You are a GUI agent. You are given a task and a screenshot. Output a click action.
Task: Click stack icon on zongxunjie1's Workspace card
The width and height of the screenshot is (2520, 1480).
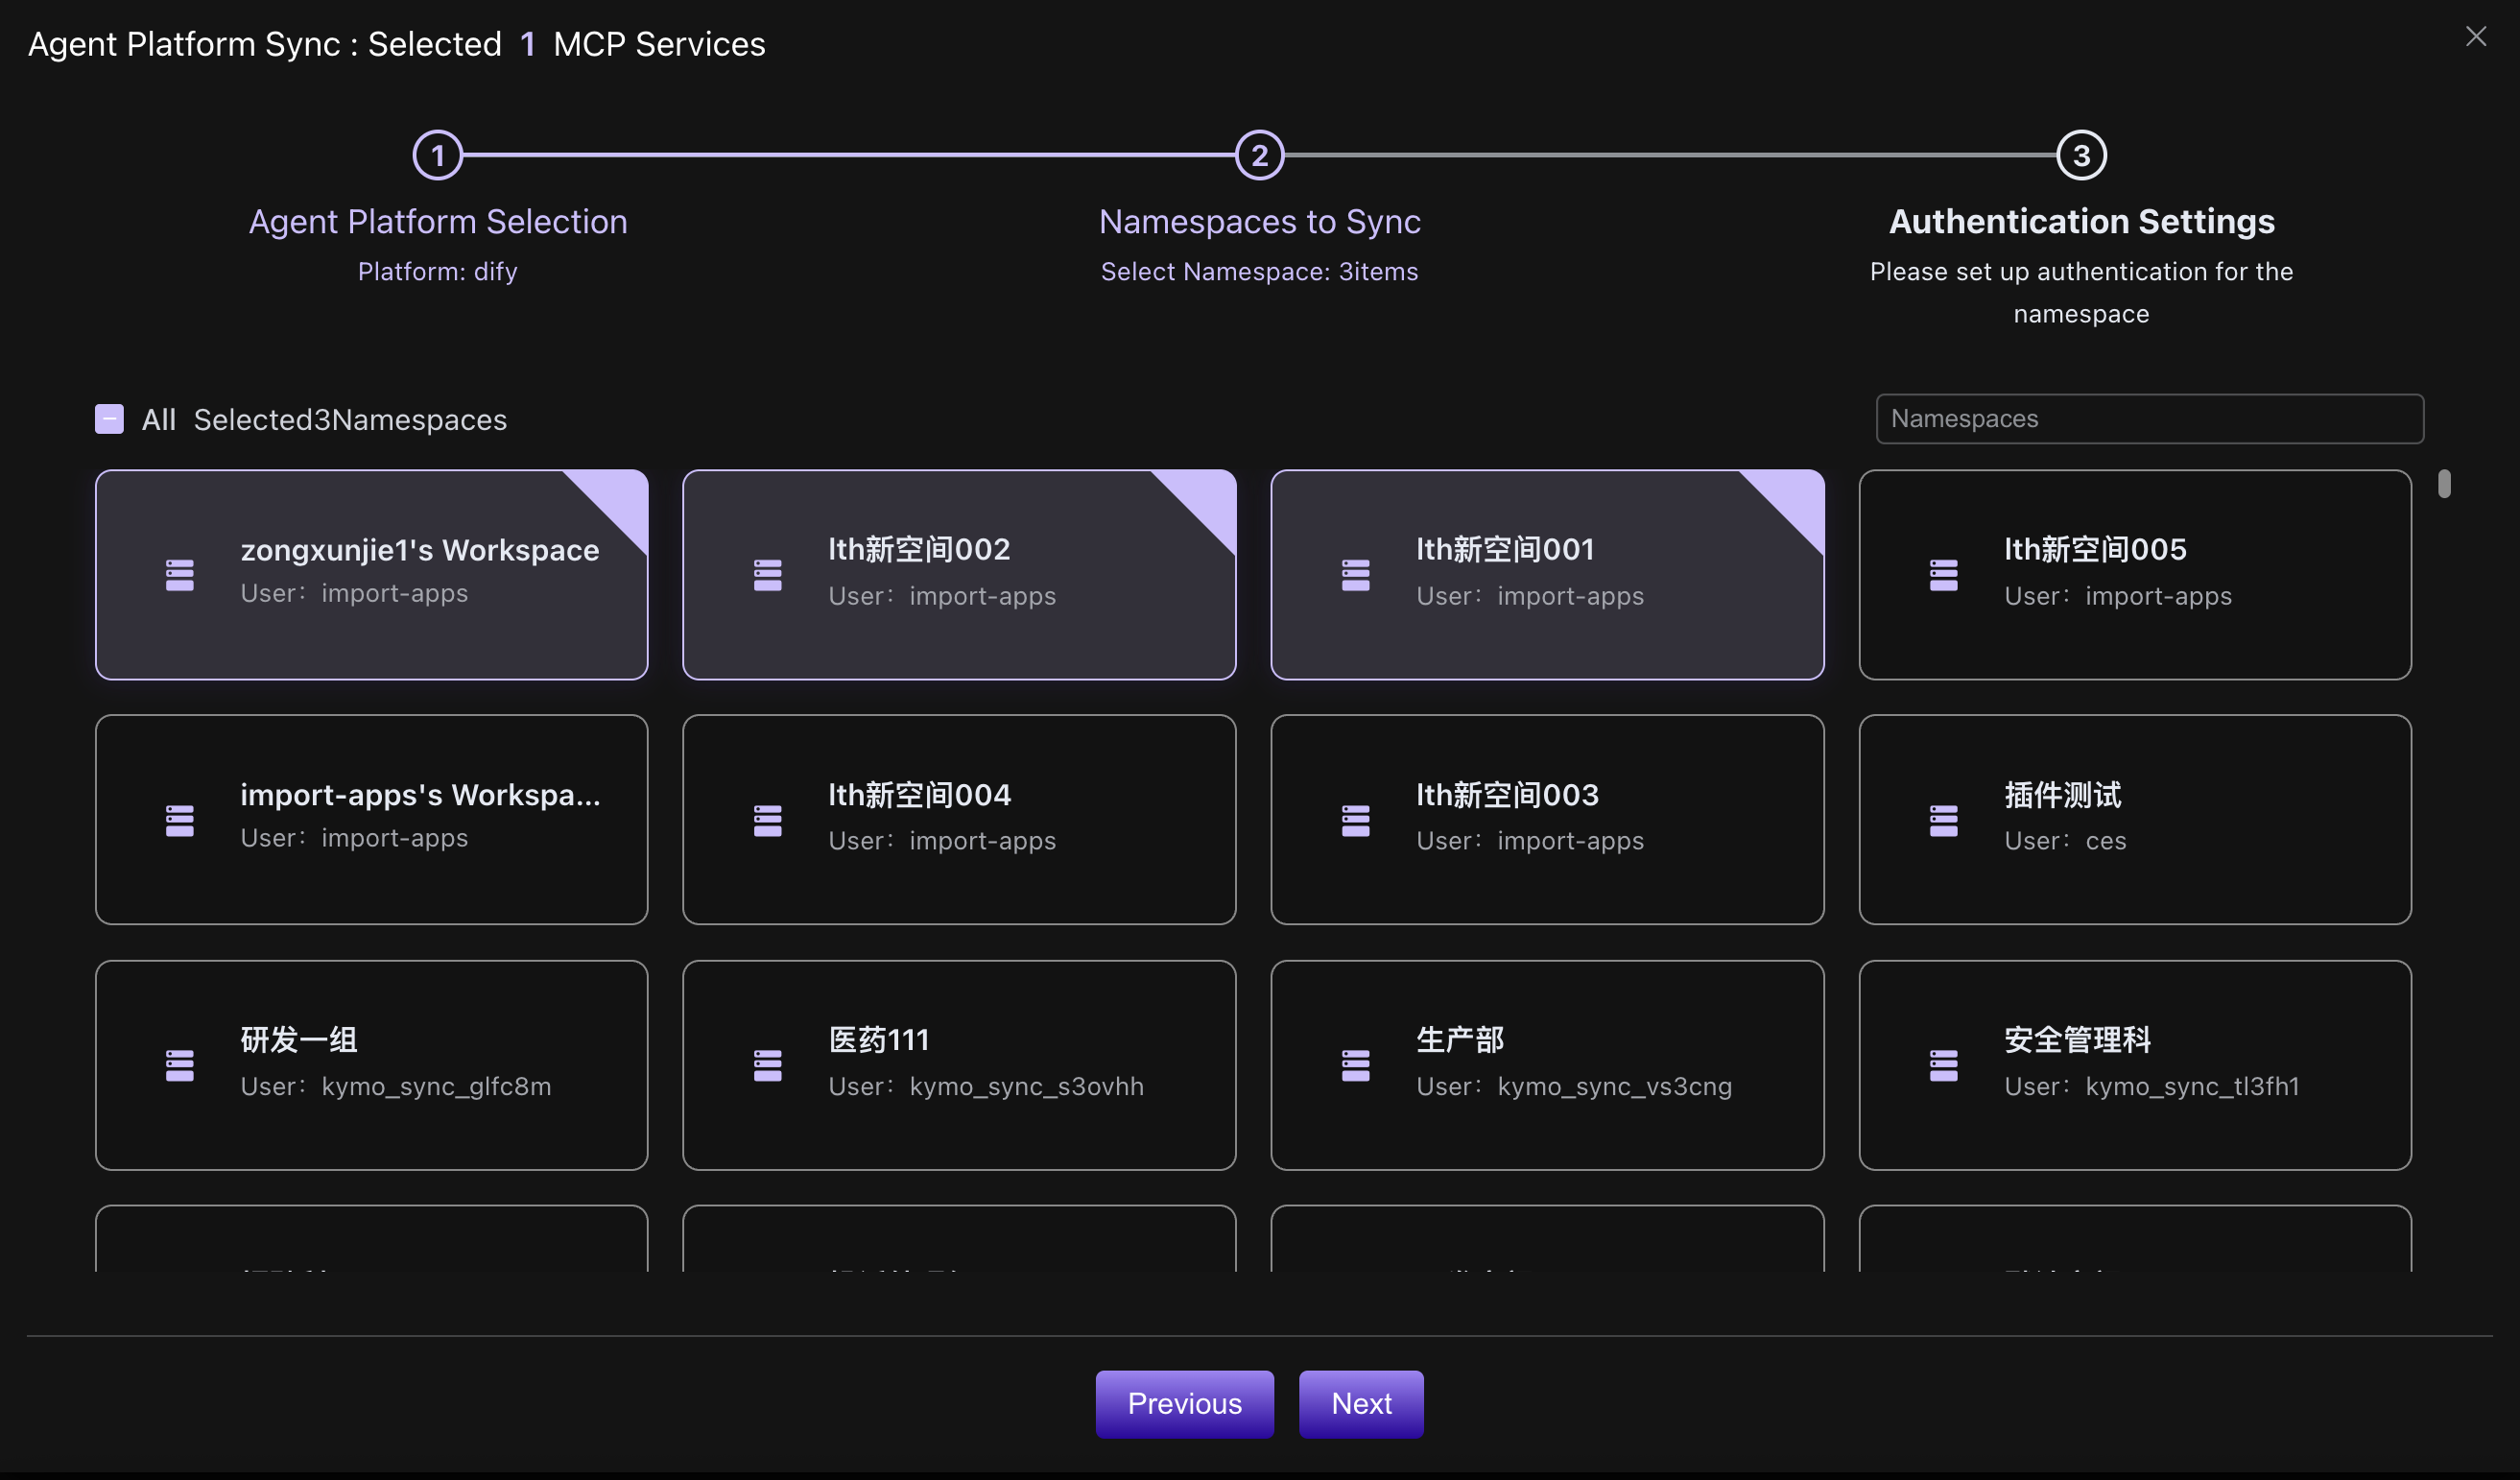[180, 575]
